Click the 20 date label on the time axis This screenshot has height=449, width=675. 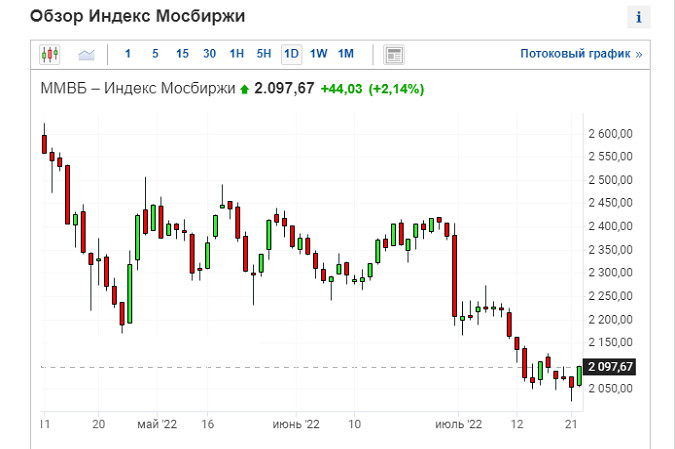99,424
